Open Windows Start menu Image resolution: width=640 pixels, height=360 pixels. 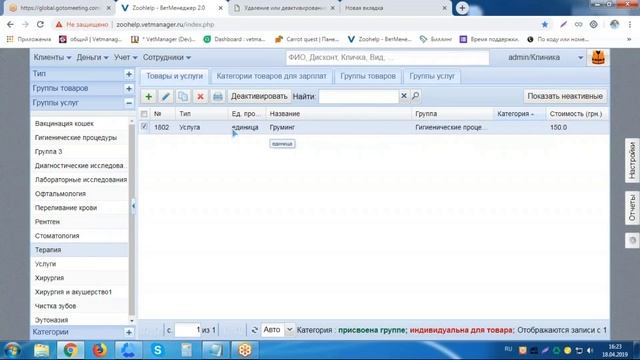(x=12, y=350)
